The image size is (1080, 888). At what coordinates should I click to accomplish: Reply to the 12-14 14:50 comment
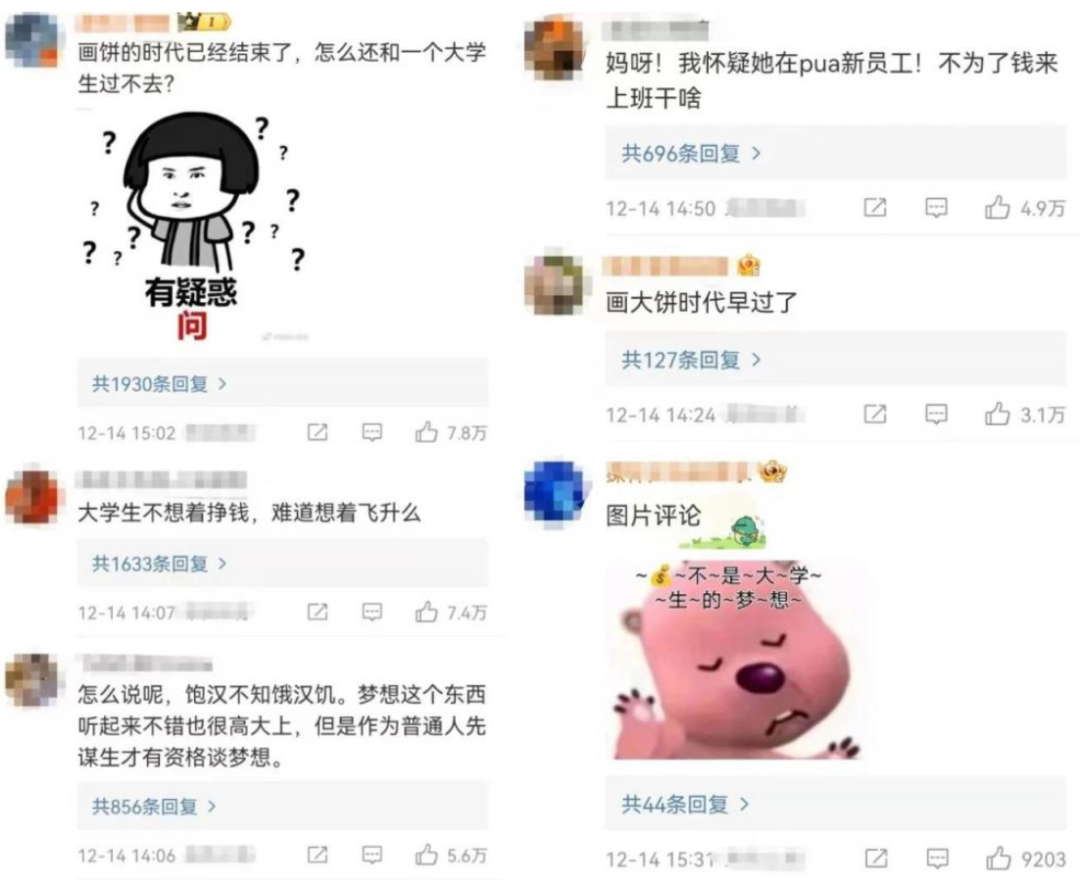pyautogui.click(x=936, y=207)
